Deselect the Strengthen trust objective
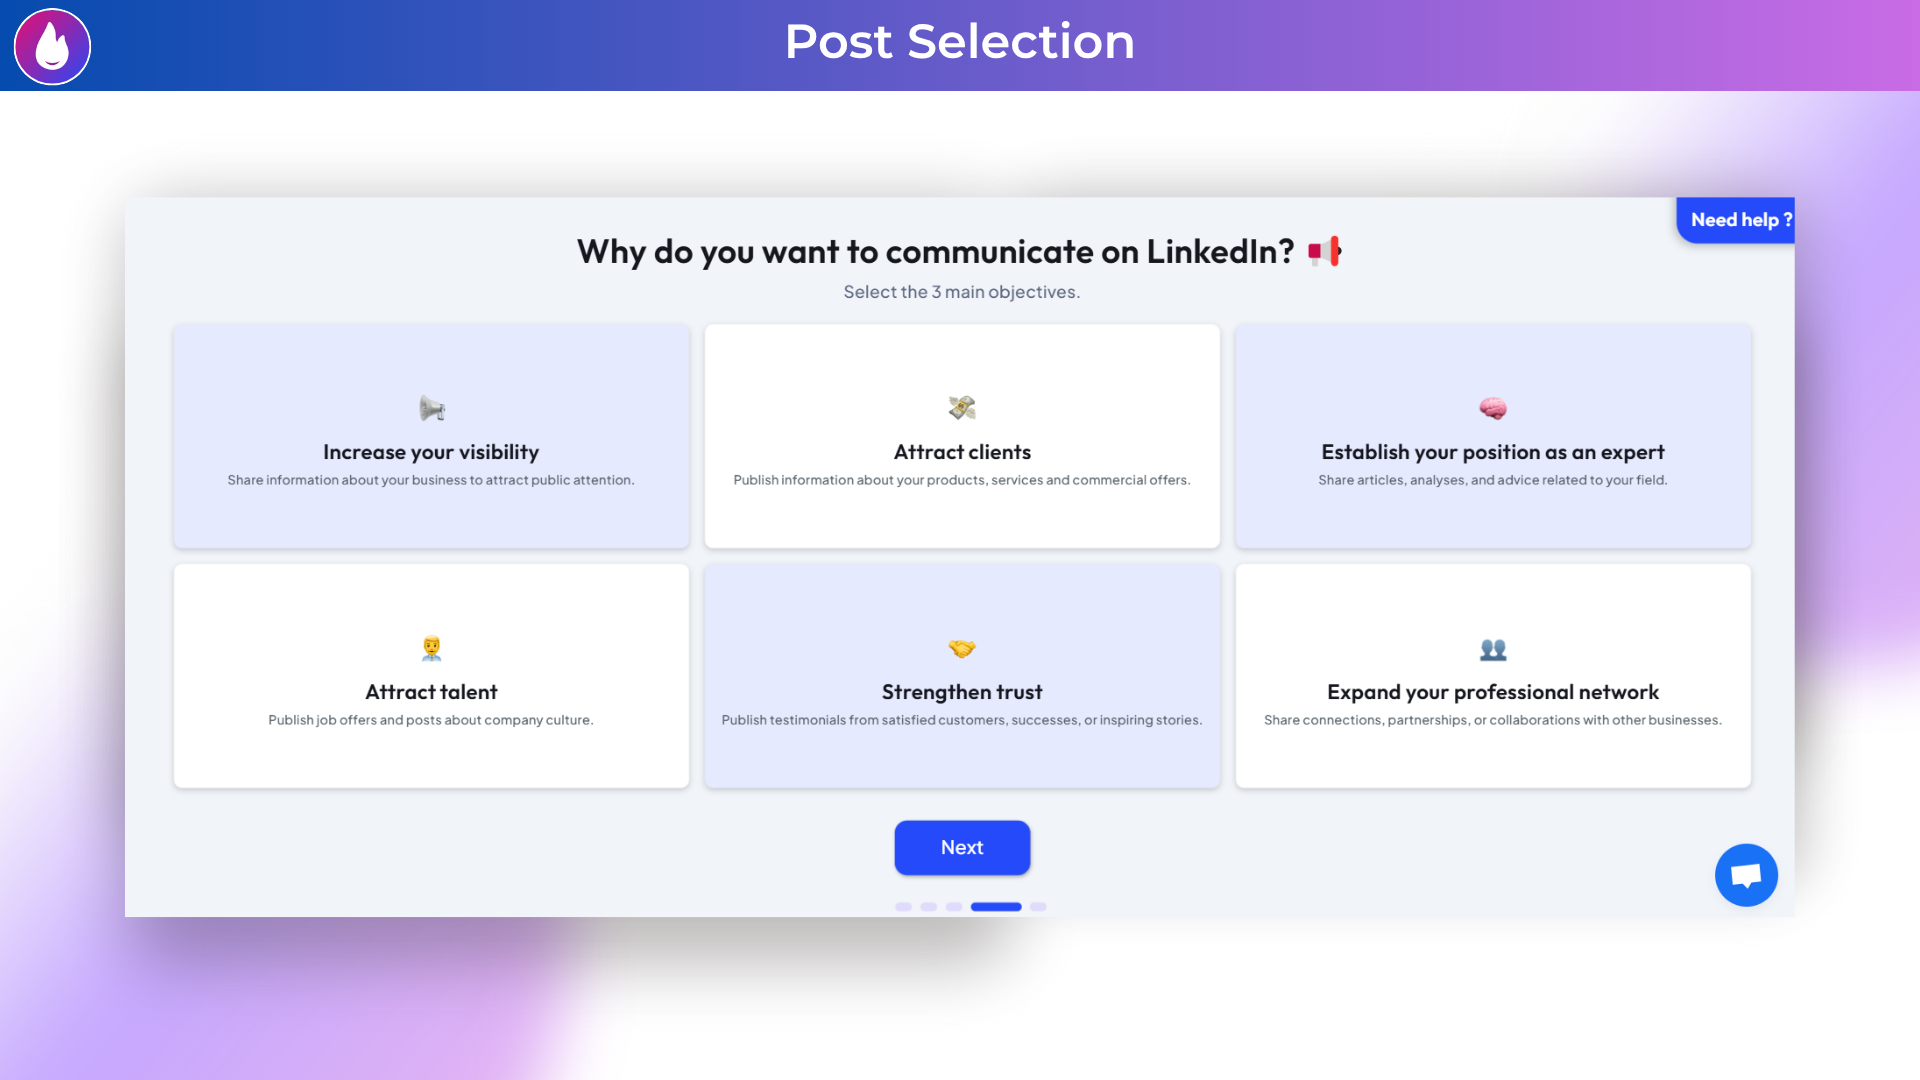Image resolution: width=1920 pixels, height=1080 pixels. click(x=962, y=692)
